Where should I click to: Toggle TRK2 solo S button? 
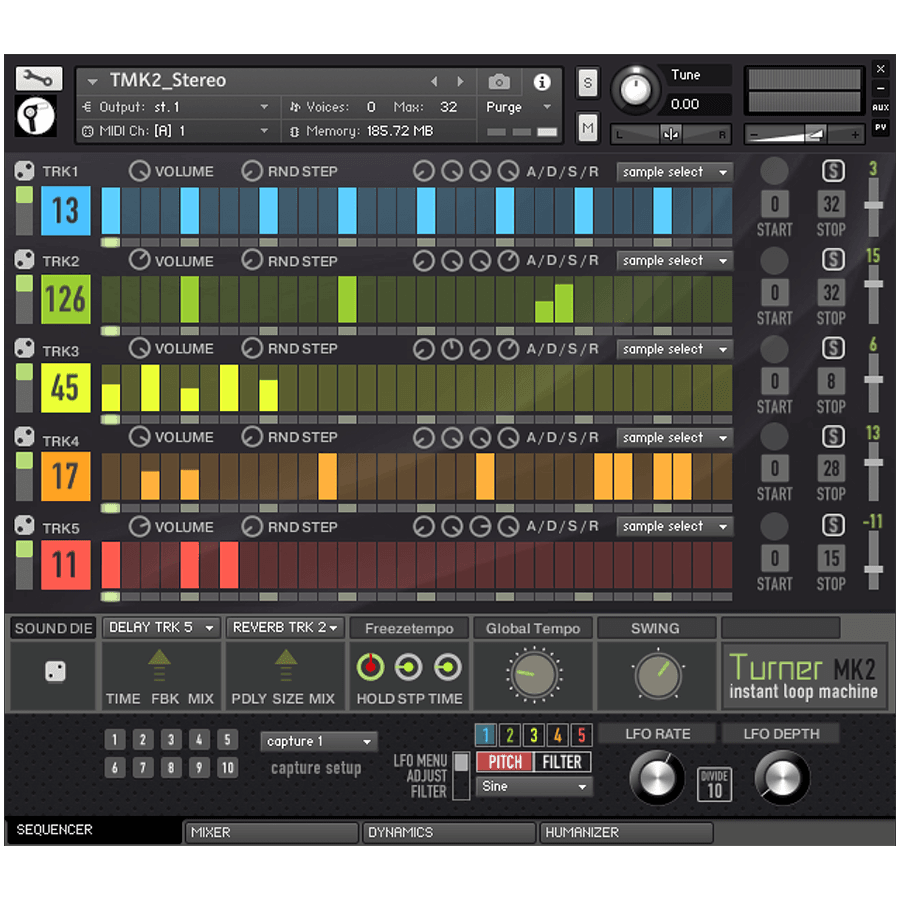point(833,259)
